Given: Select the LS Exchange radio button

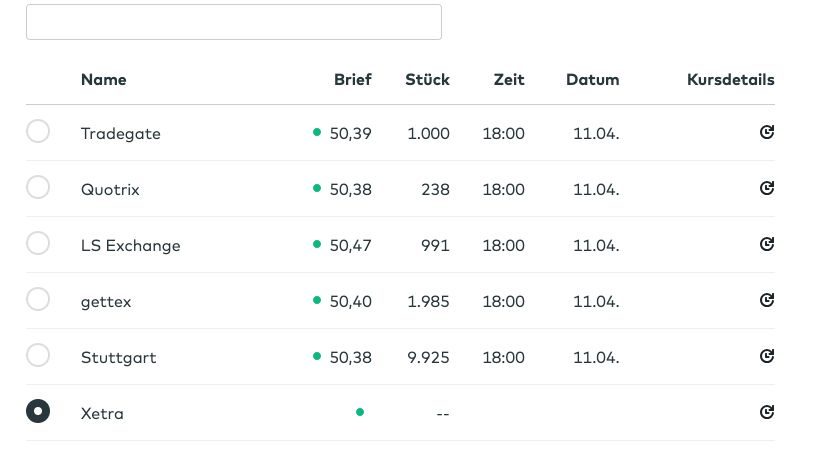Looking at the screenshot, I should point(38,243).
